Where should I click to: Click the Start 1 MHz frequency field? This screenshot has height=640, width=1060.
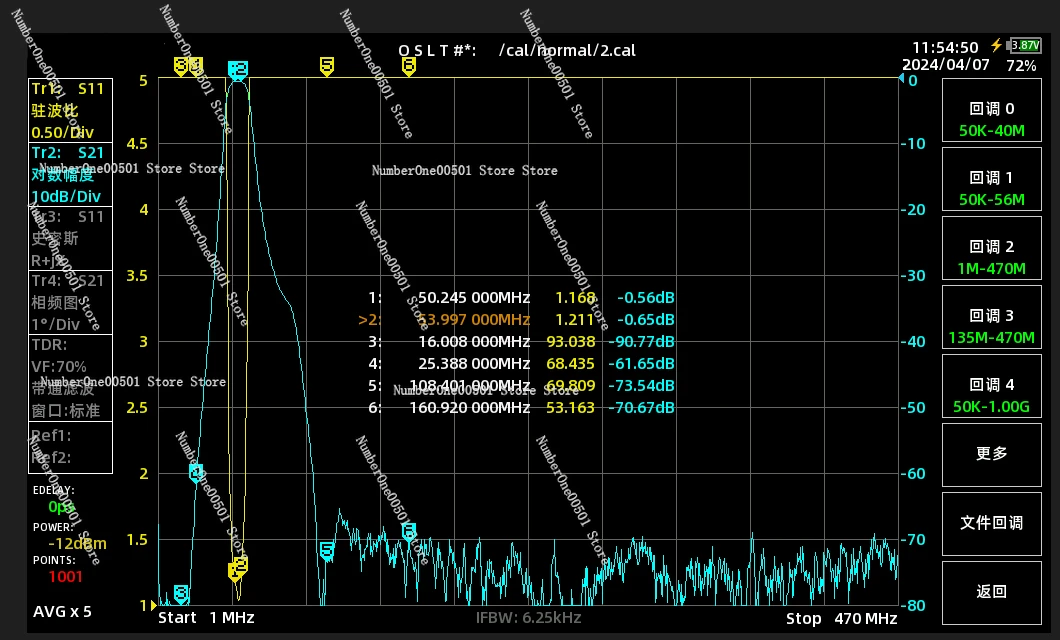207,618
